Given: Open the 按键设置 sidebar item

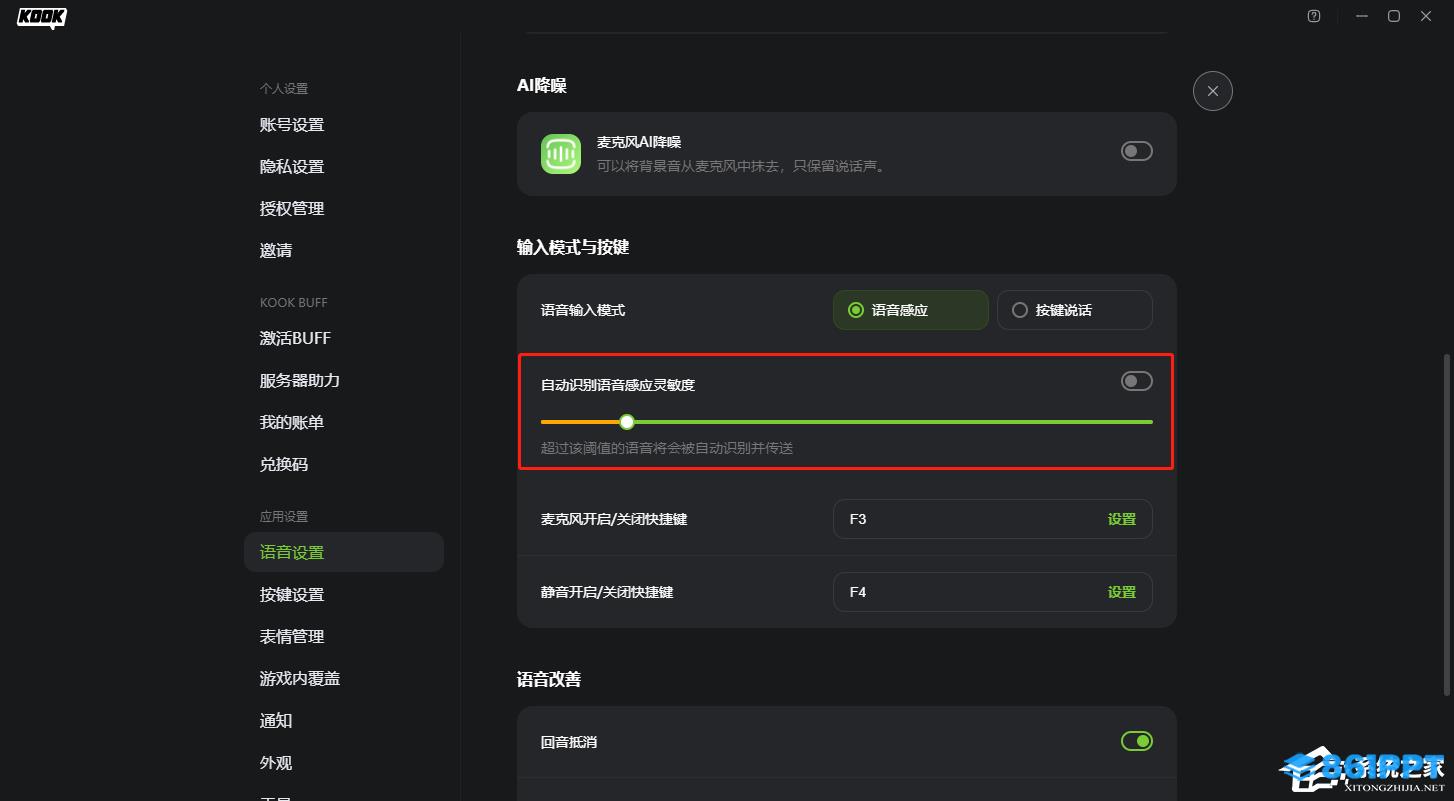Looking at the screenshot, I should click(x=292, y=595).
